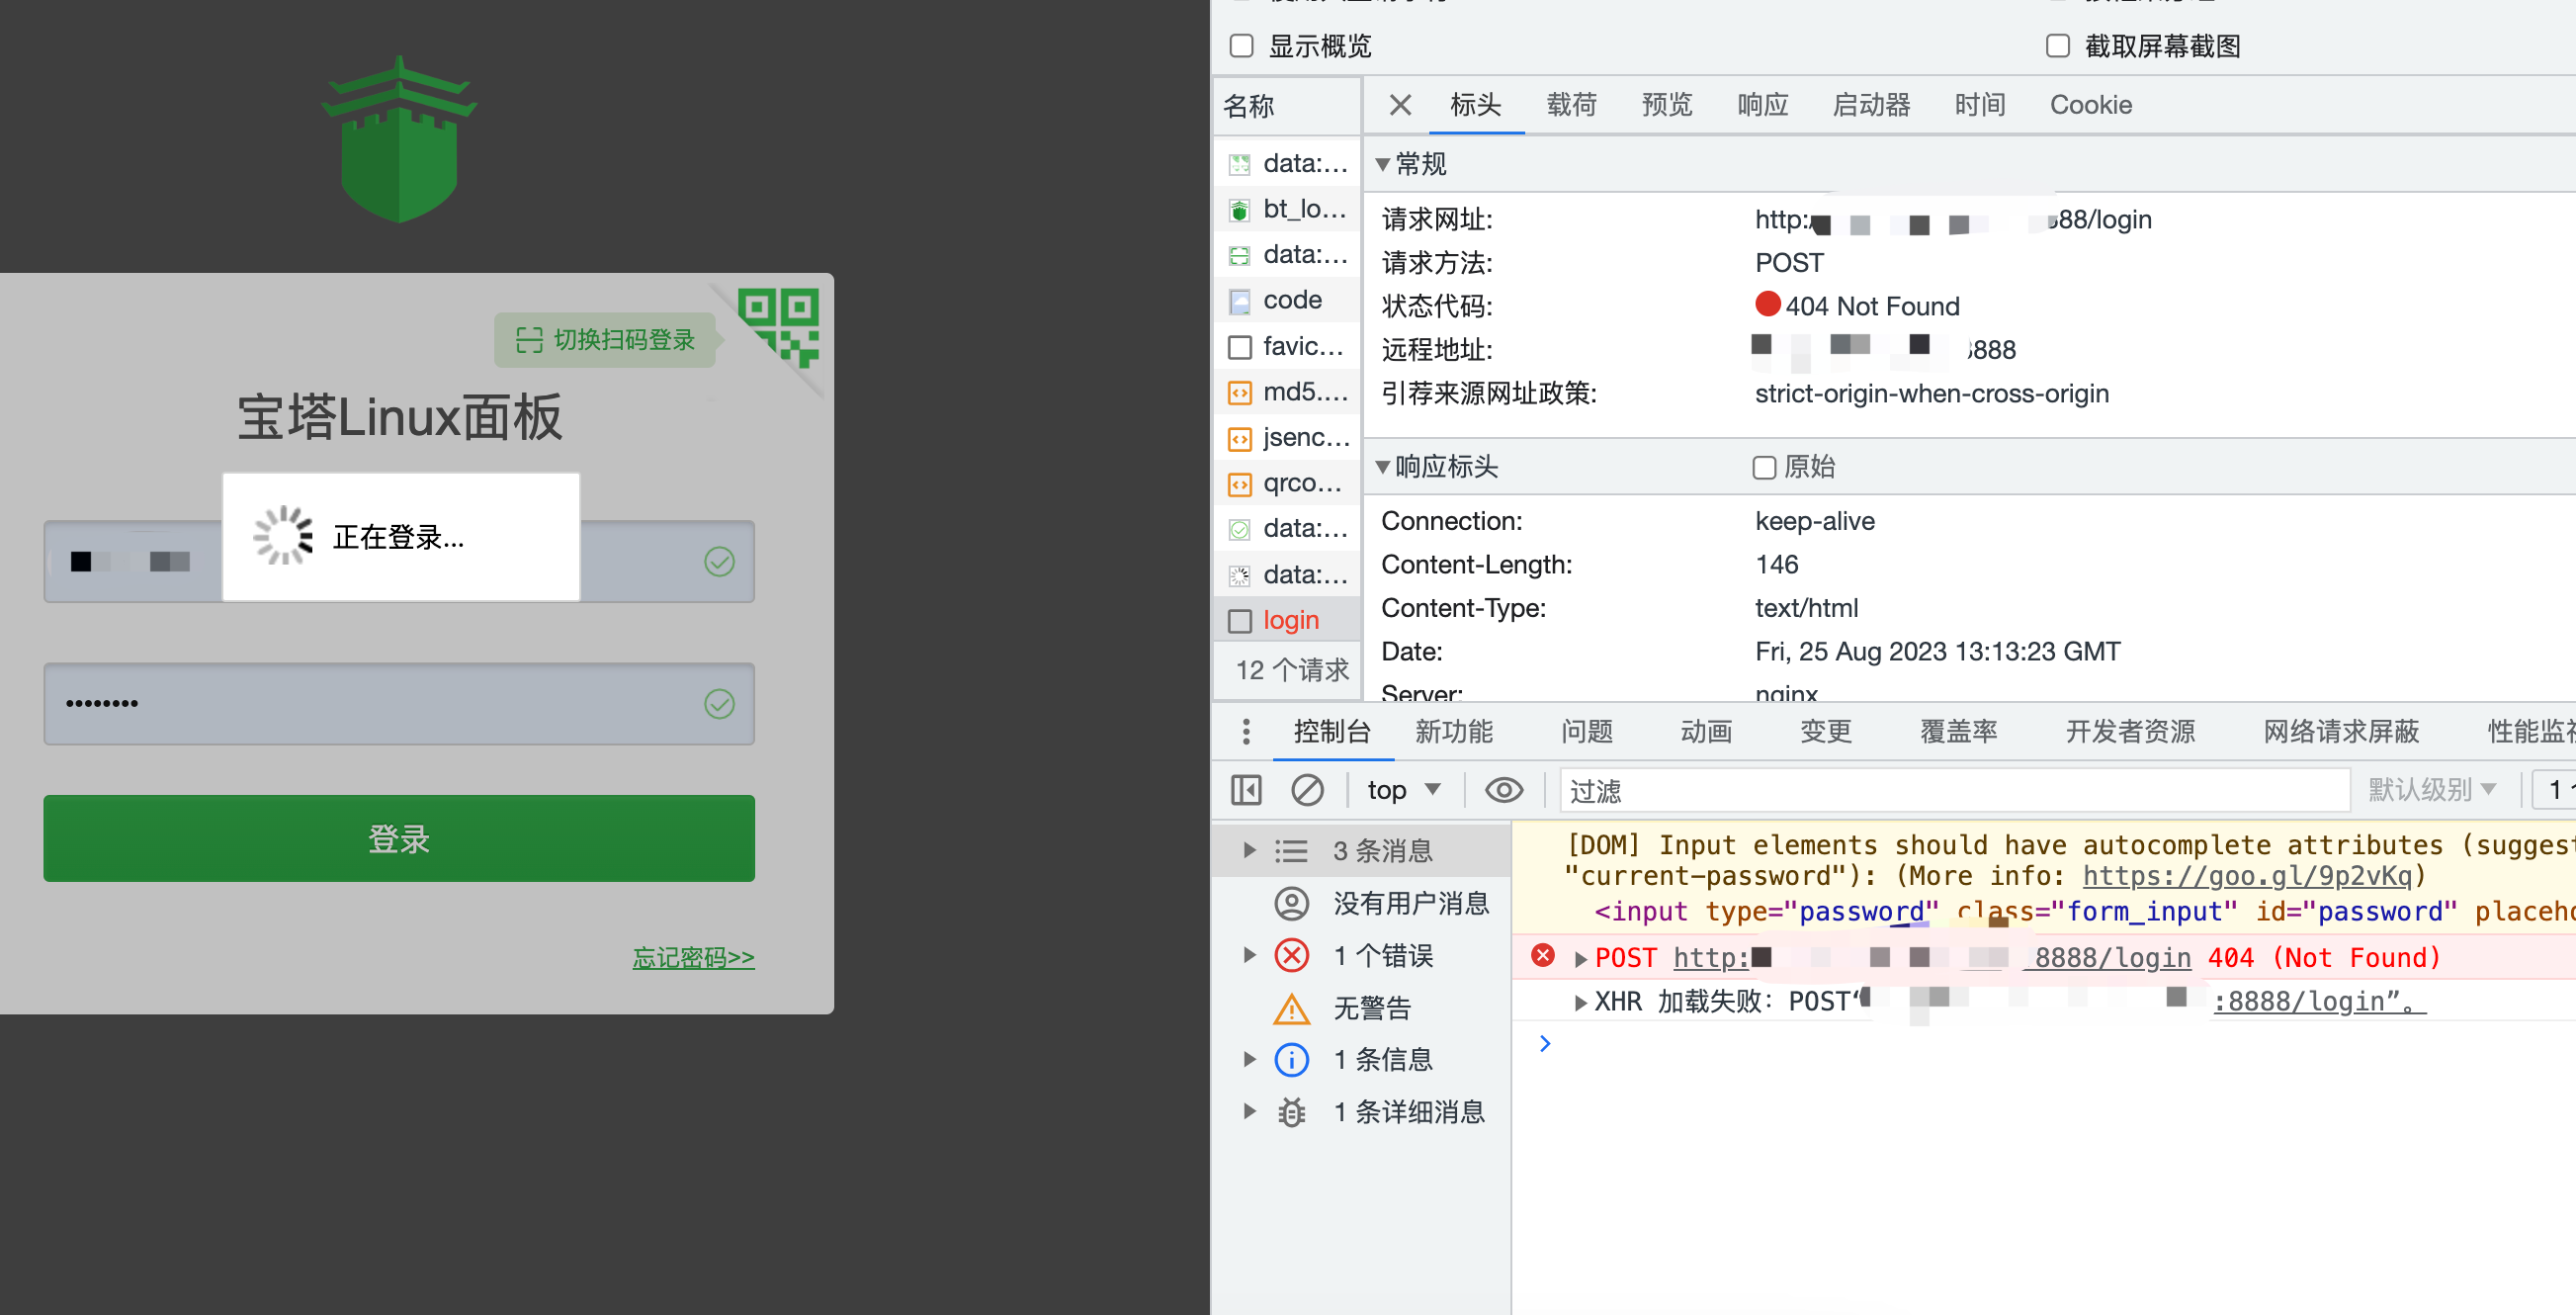
Task: Click the md5 script file icon
Action: tap(1240, 393)
